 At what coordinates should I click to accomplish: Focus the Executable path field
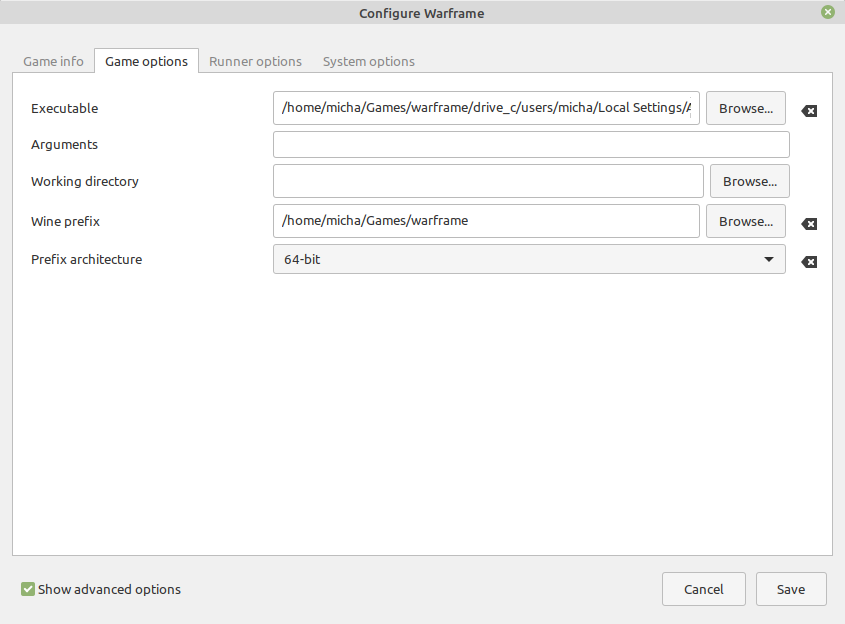pos(486,108)
